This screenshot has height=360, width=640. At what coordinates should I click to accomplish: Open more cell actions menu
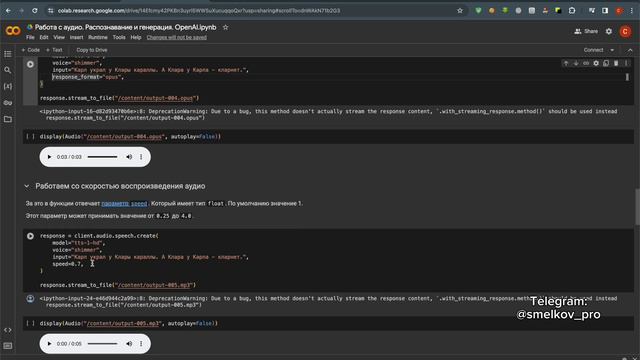point(626,63)
